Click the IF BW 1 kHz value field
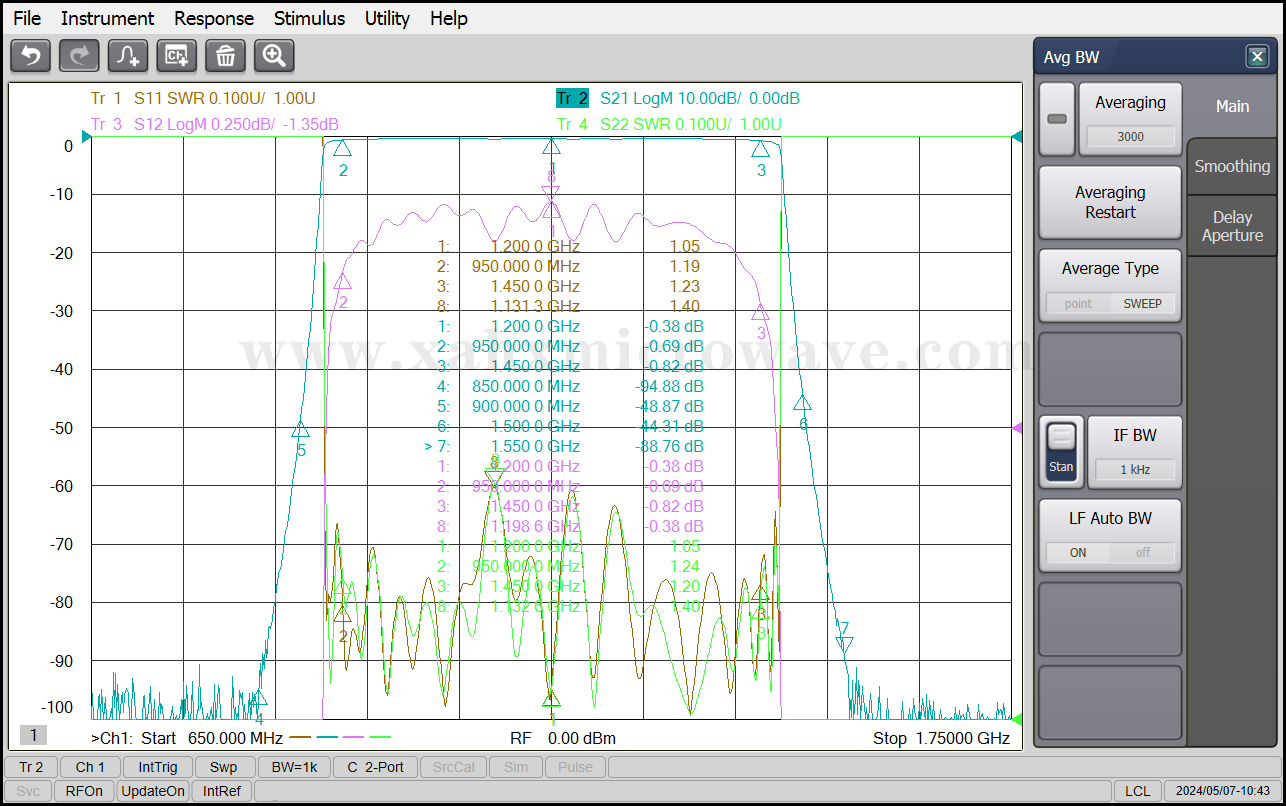The height and width of the screenshot is (806, 1286). click(x=1135, y=469)
